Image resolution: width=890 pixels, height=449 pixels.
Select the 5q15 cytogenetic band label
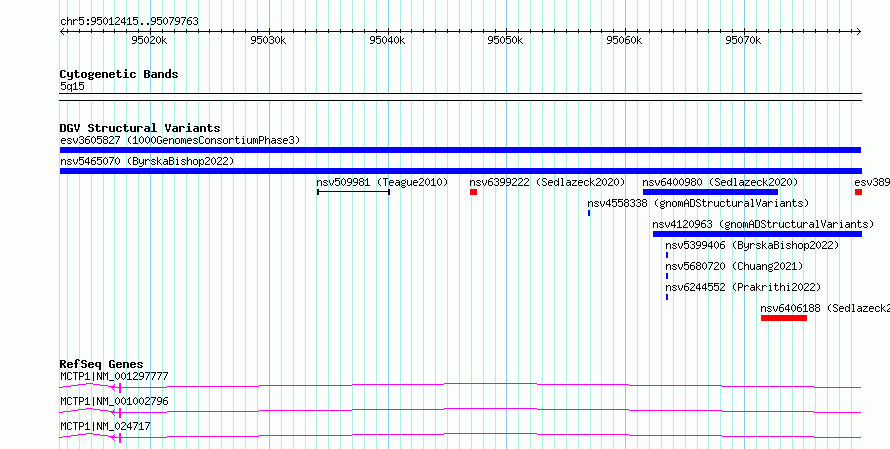click(72, 87)
